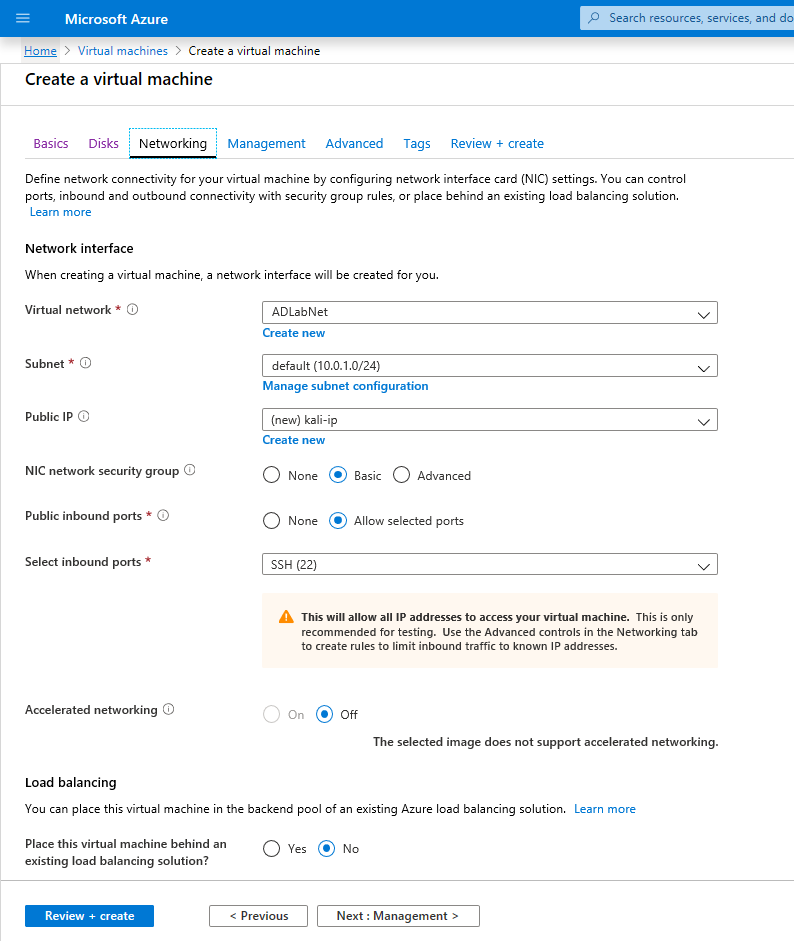Screen dimensions: 794x941
Task: Open the Disks tab
Action: [x=103, y=144]
